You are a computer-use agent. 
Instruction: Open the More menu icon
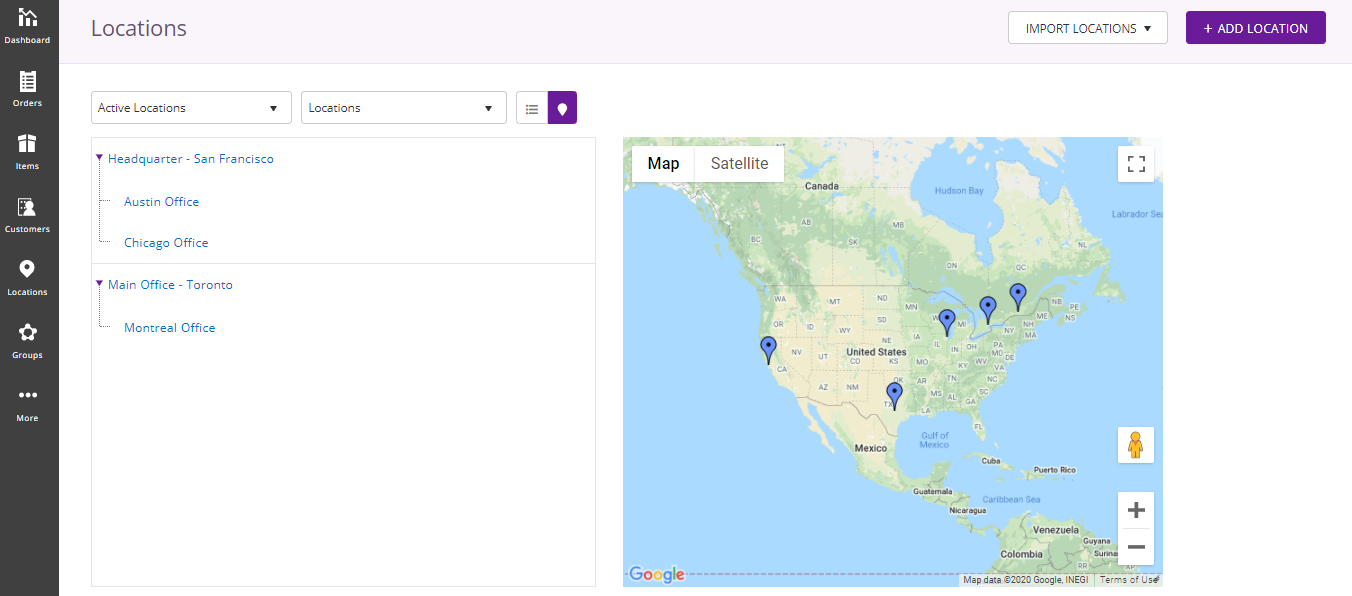point(28,397)
